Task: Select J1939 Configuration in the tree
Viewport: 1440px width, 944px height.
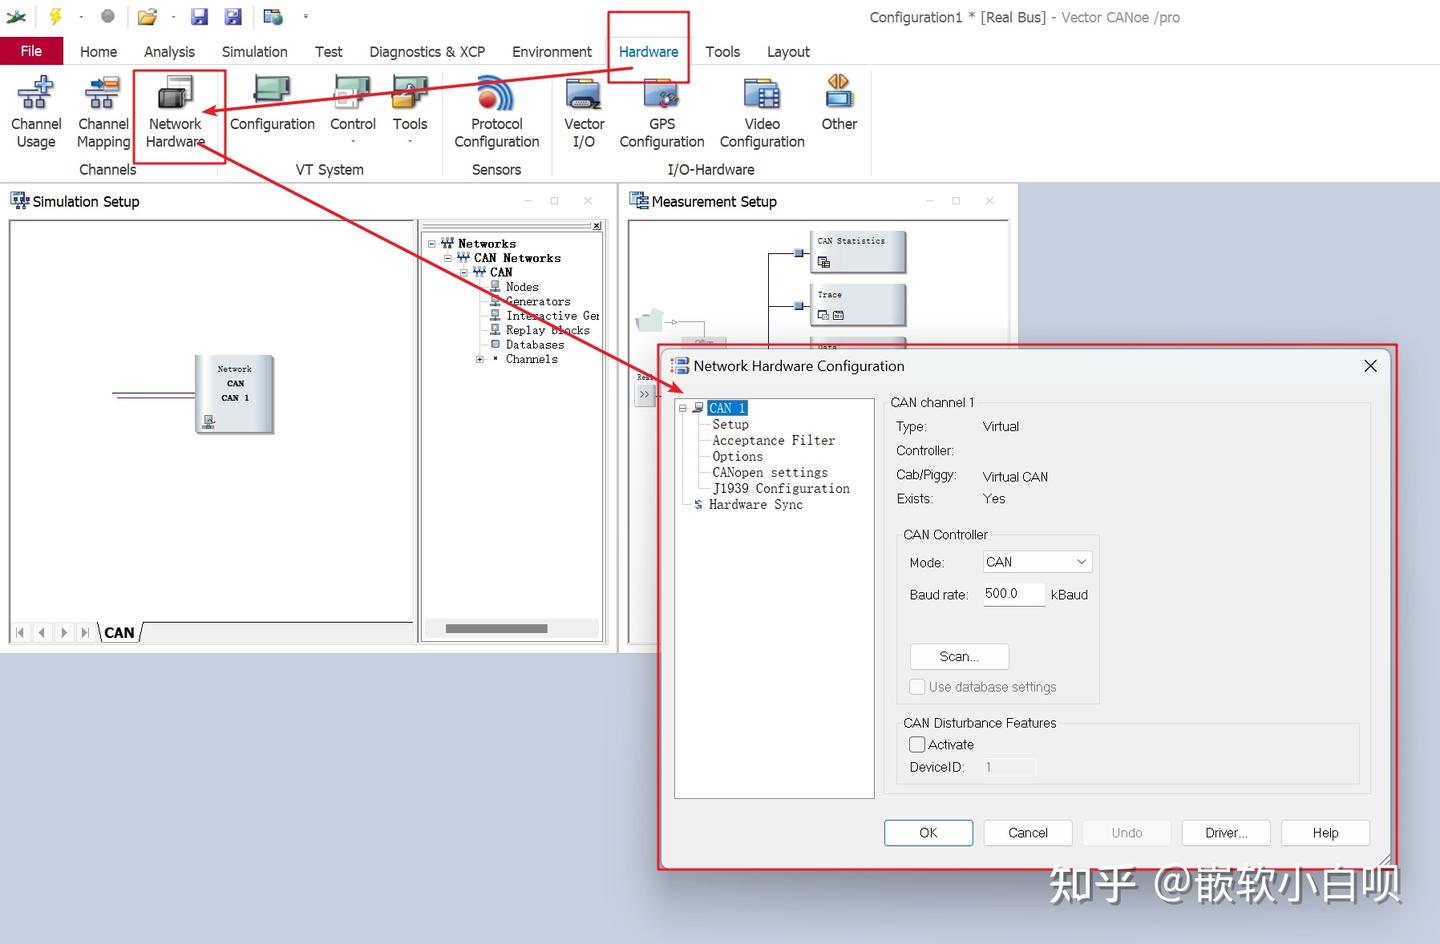Action: click(781, 488)
